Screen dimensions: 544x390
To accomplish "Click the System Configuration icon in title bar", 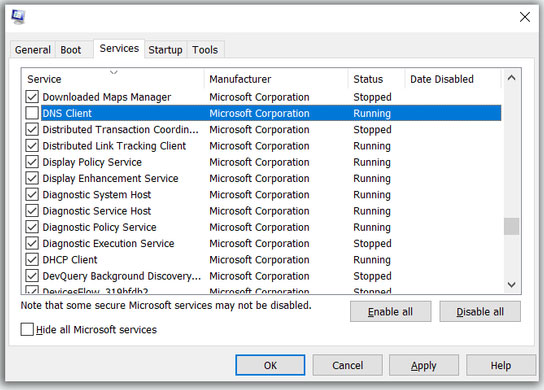I will click(x=18, y=17).
